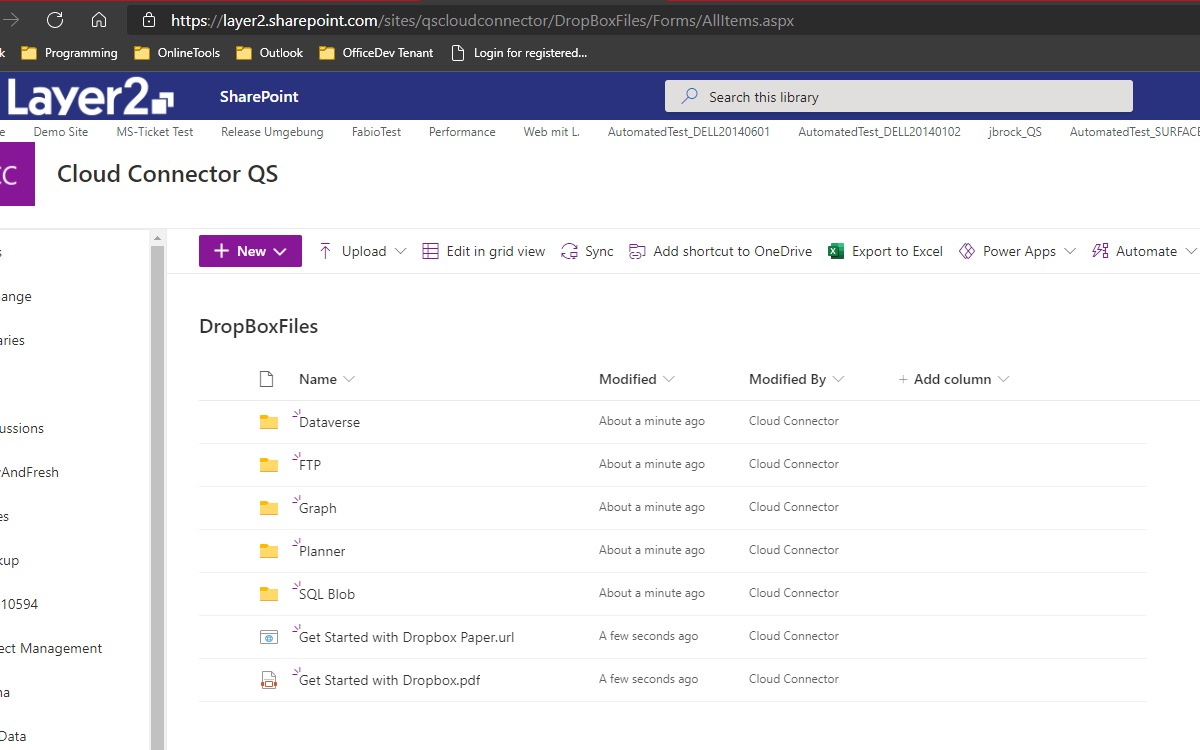Click the Edit in grid view icon
Image resolution: width=1200 pixels, height=750 pixels.
pyautogui.click(x=430, y=252)
